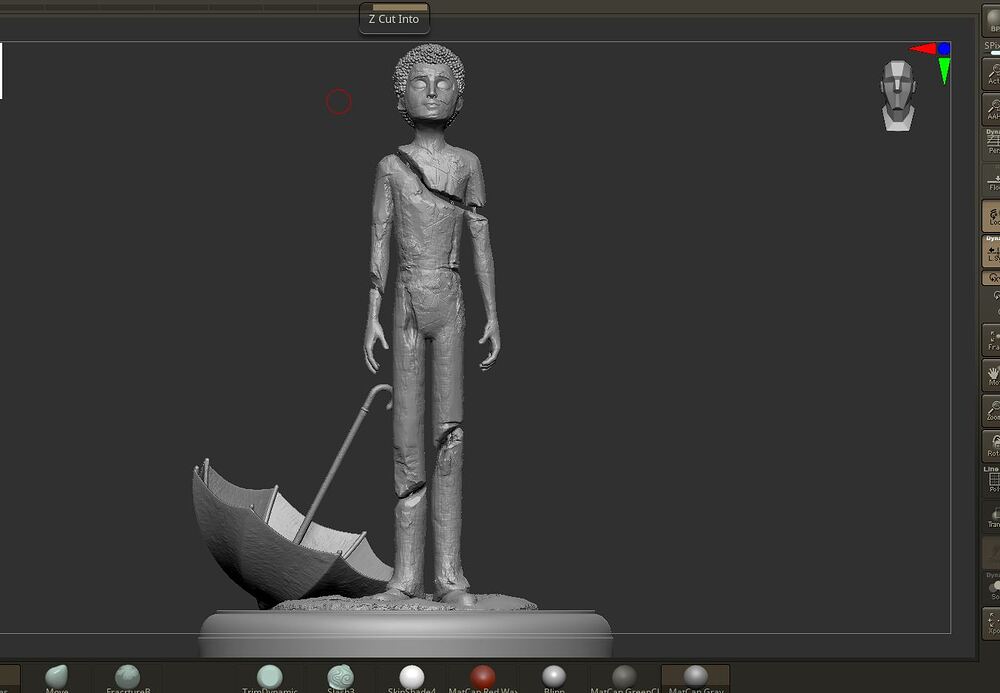
Task: Toggle the Floor grid
Action: [991, 179]
